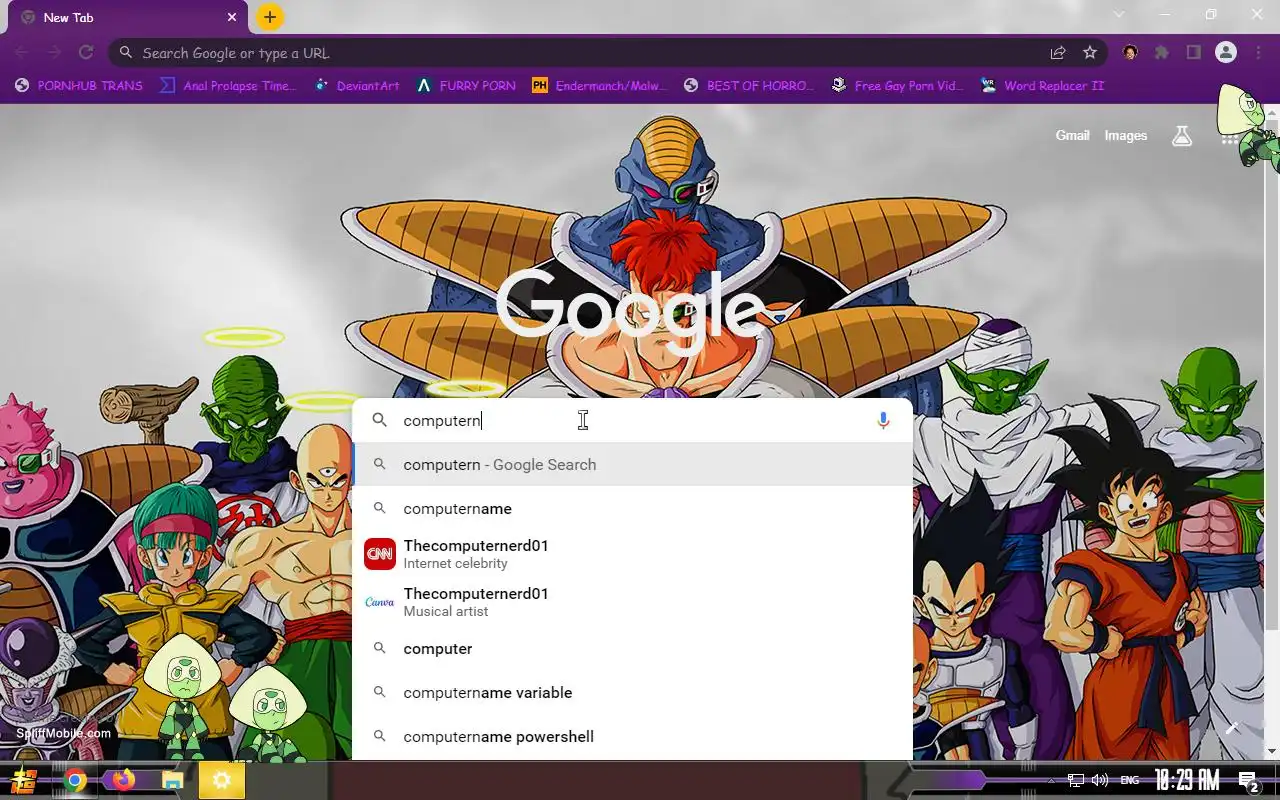Open a new tab with the plus button
This screenshot has height=800, width=1280.
[x=269, y=17]
